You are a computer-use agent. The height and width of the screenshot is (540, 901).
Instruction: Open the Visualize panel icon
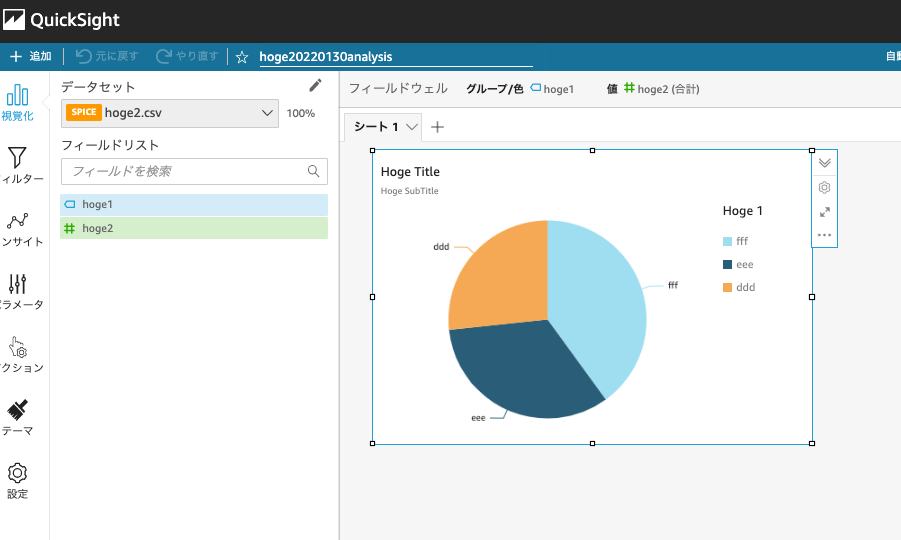pyautogui.click(x=17, y=96)
